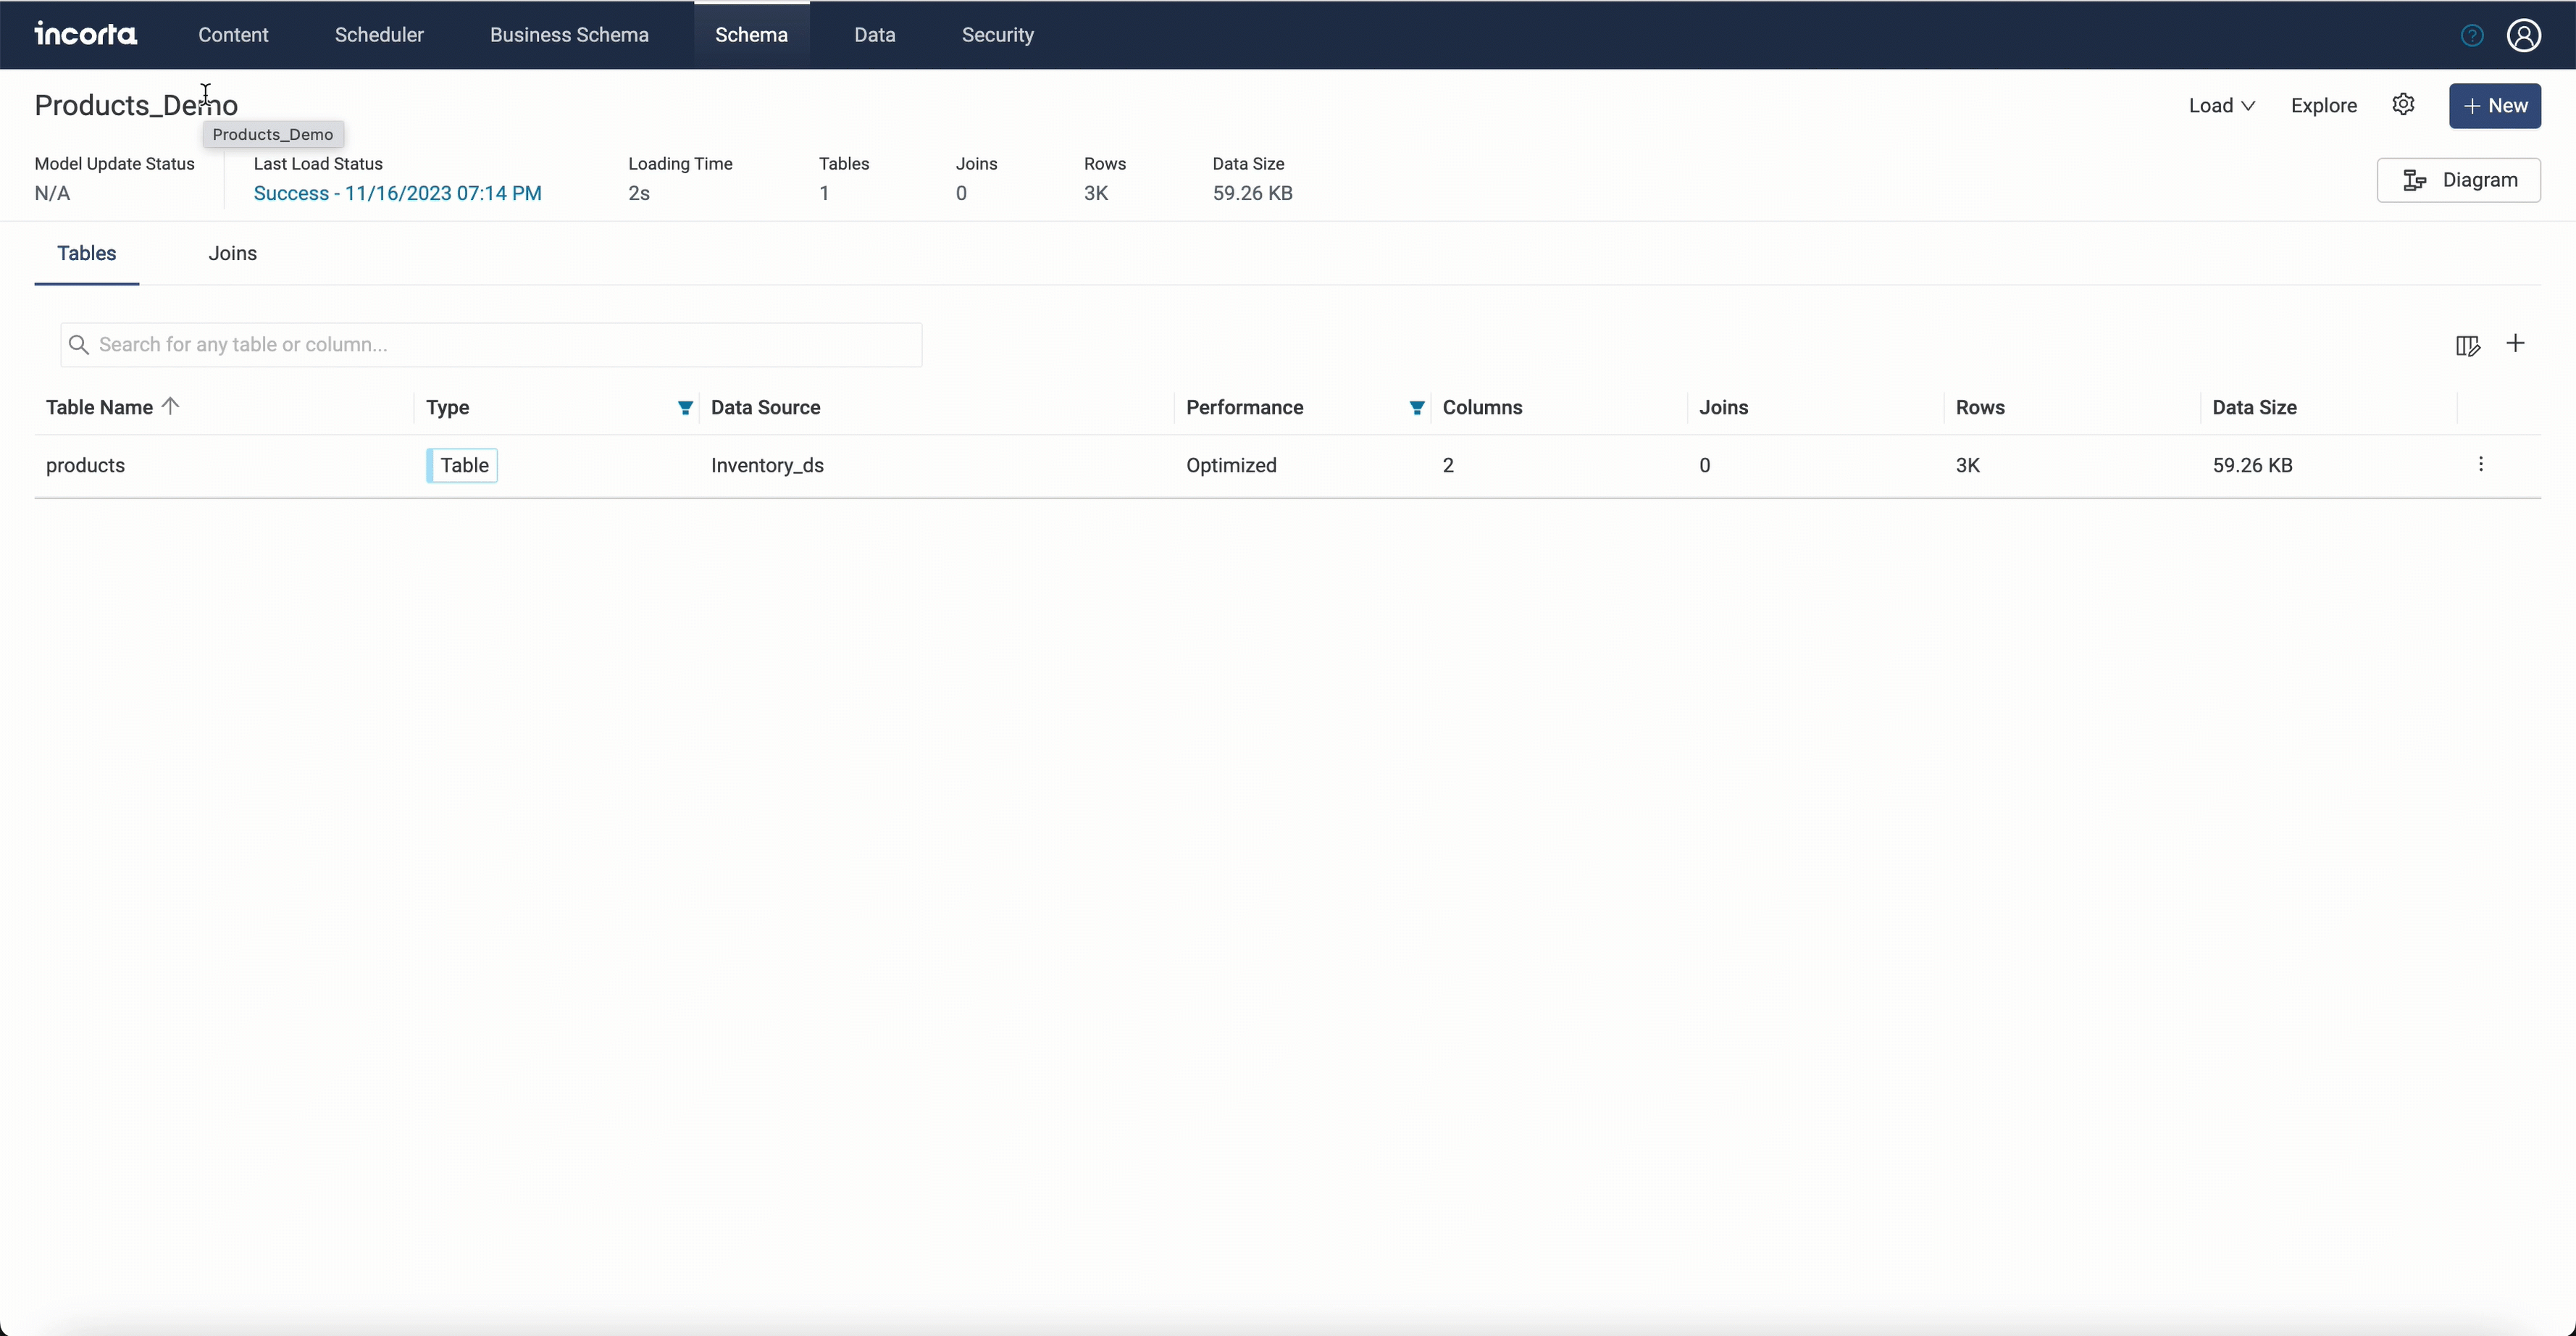Open the products table row

click(x=86, y=466)
